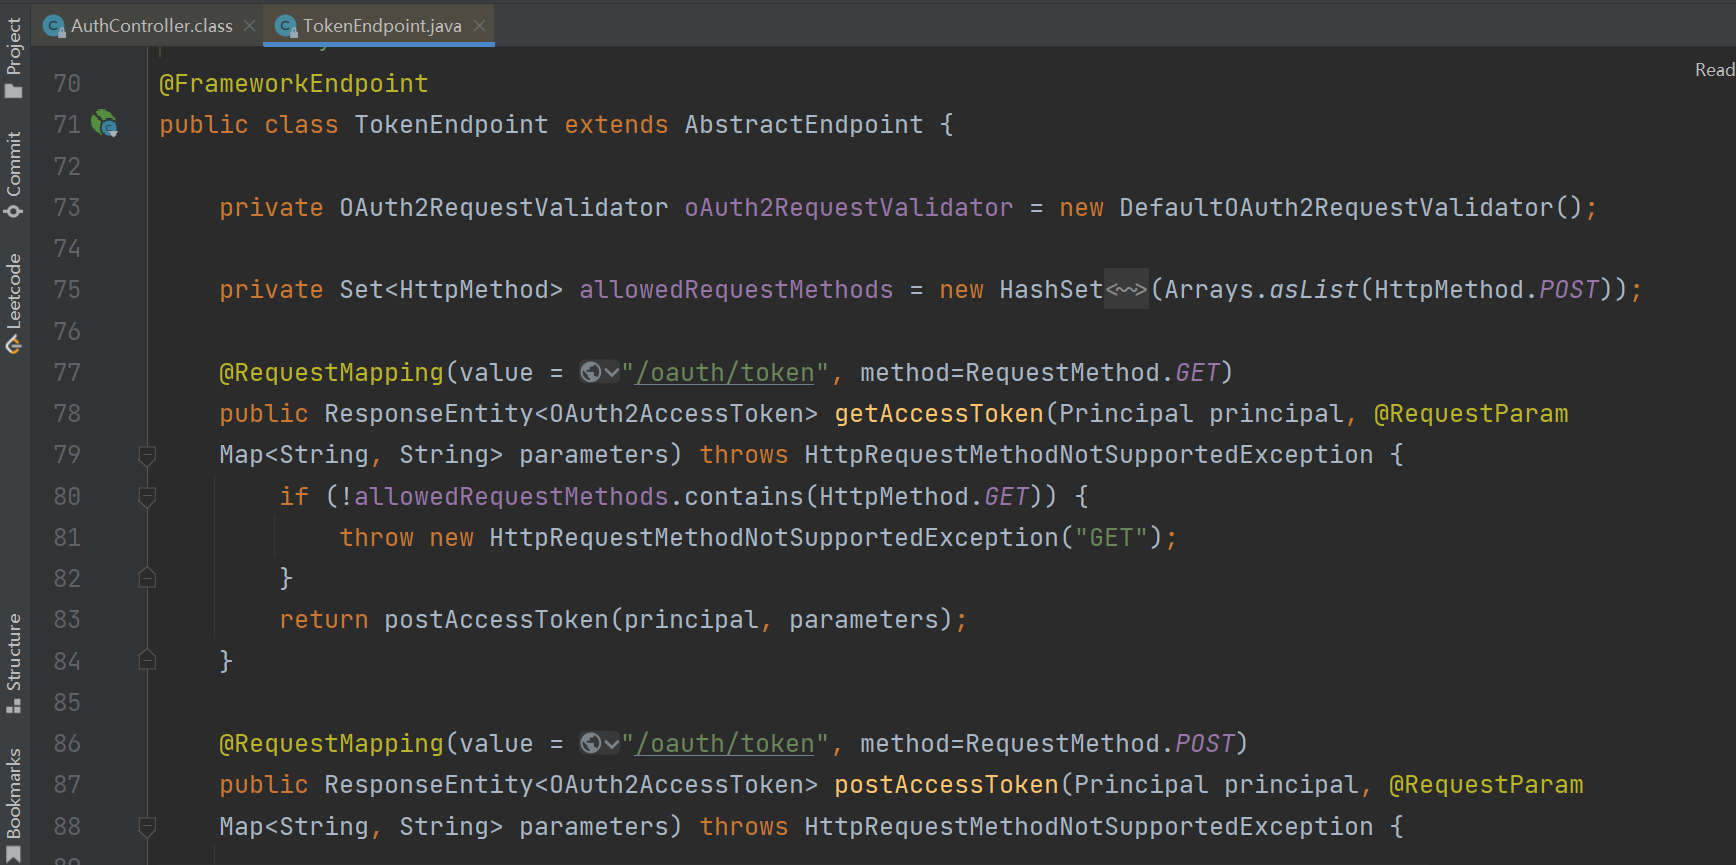Open the Commit tool window
Screen dimensions: 1736x865
[x=14, y=175]
